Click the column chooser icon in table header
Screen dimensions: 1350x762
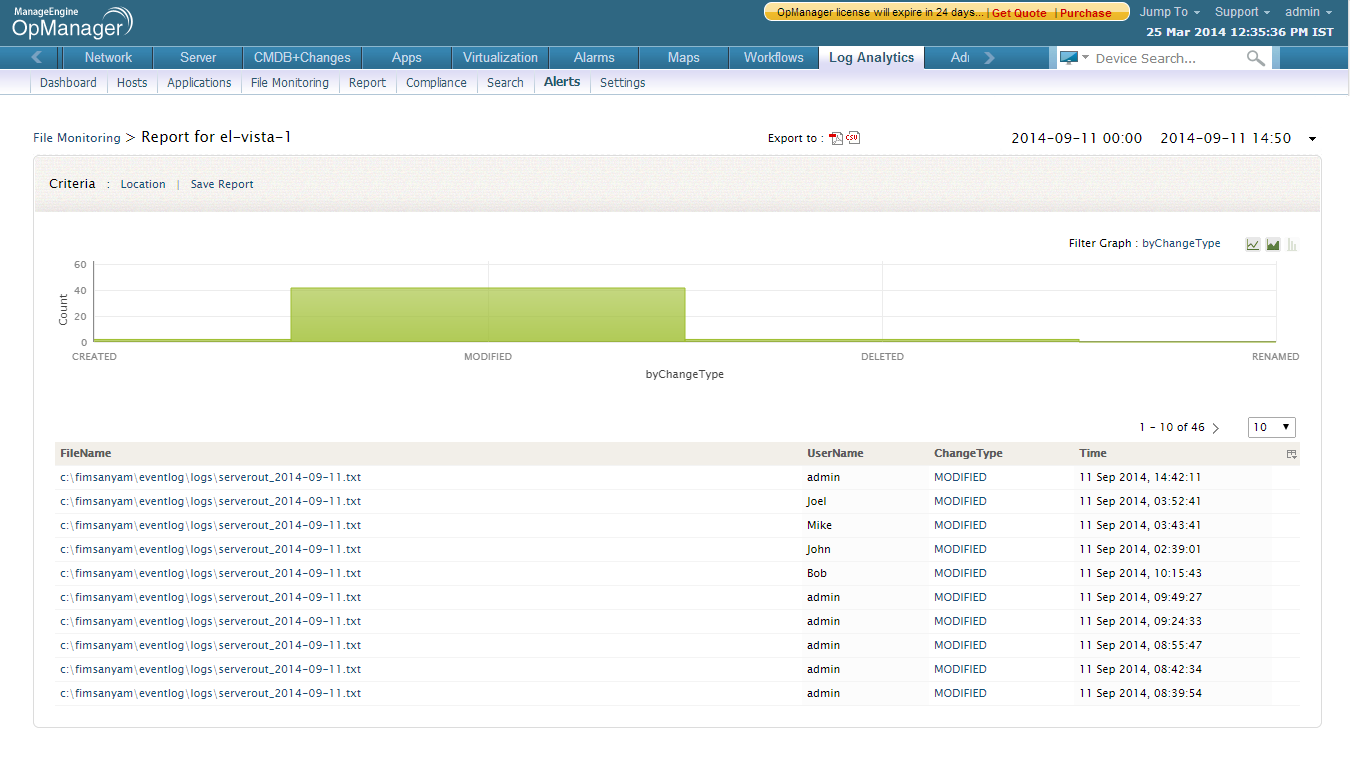tap(1291, 454)
